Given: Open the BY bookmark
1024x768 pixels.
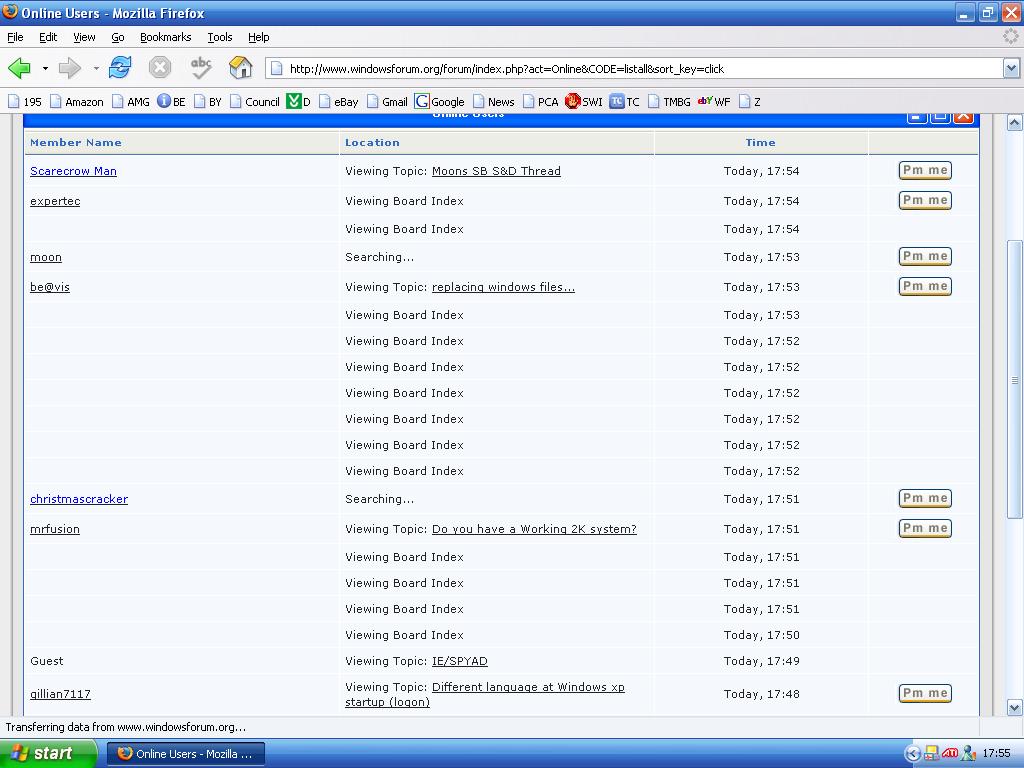Looking at the screenshot, I should click(x=208, y=102).
